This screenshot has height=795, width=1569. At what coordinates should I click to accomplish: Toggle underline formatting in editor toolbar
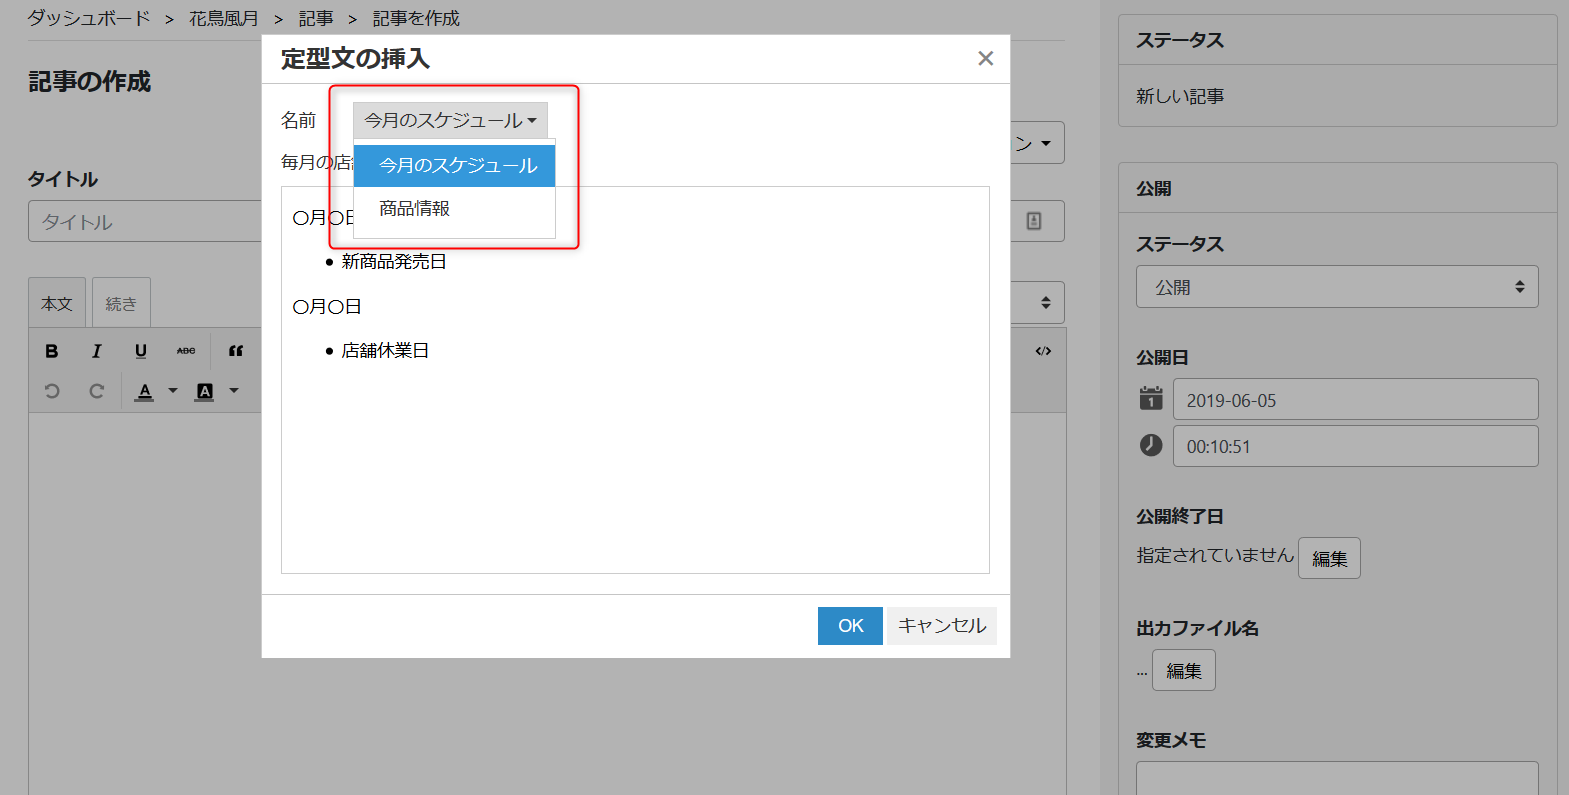click(141, 351)
